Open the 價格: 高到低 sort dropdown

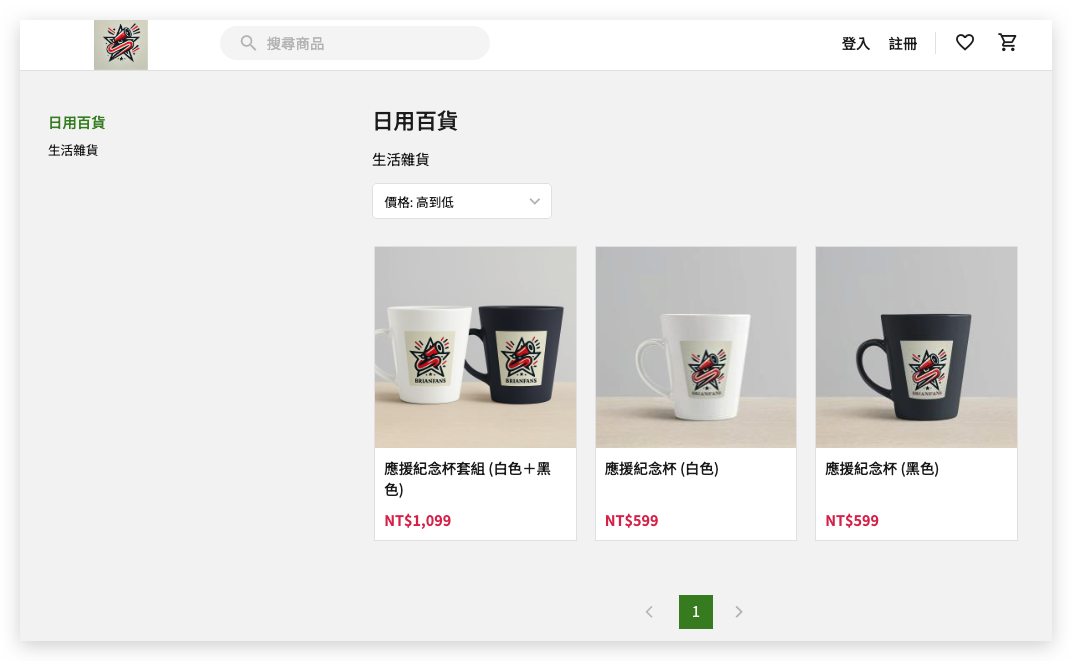coord(461,201)
